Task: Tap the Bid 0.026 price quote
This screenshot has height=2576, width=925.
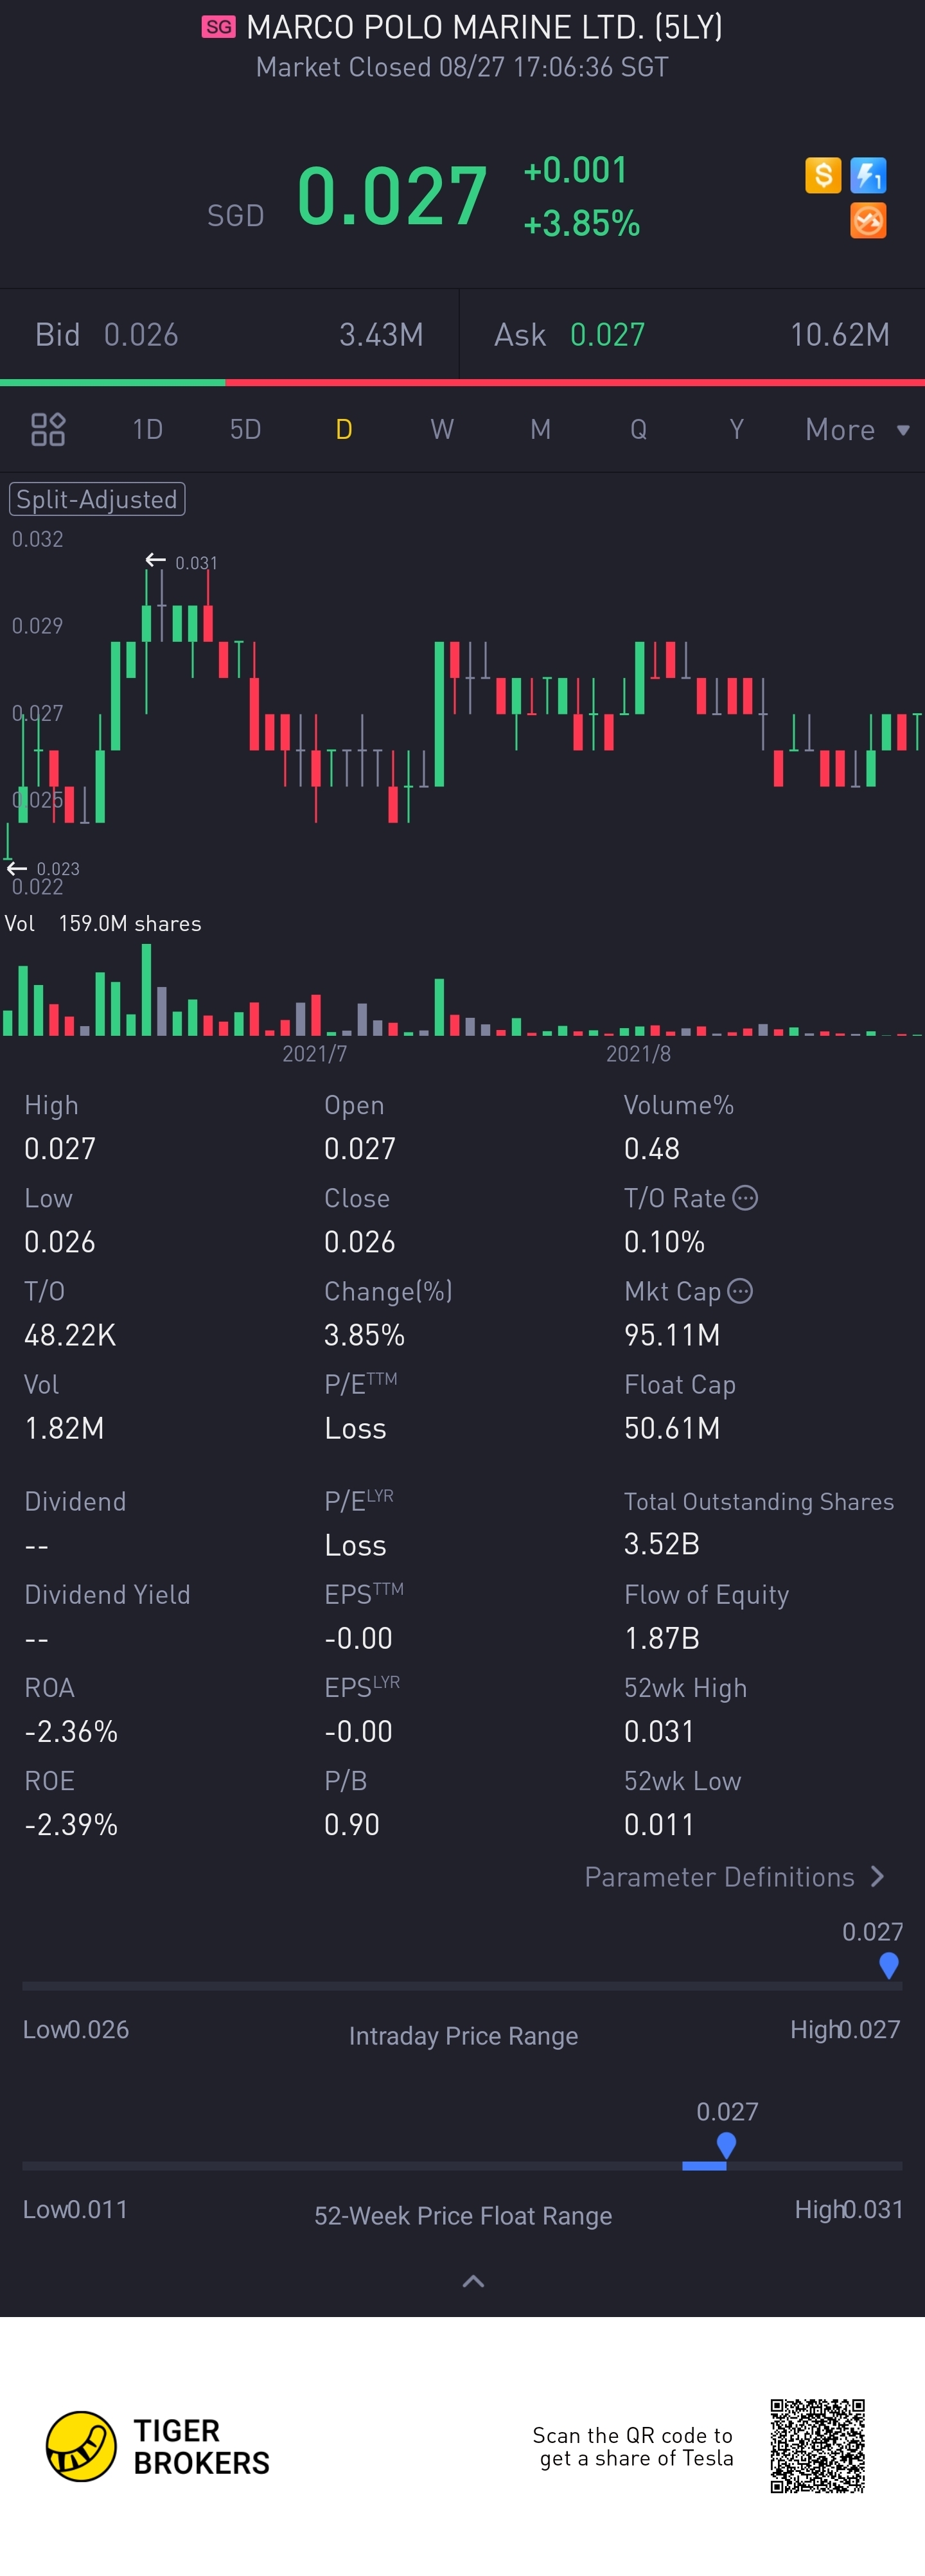Action: pos(141,335)
